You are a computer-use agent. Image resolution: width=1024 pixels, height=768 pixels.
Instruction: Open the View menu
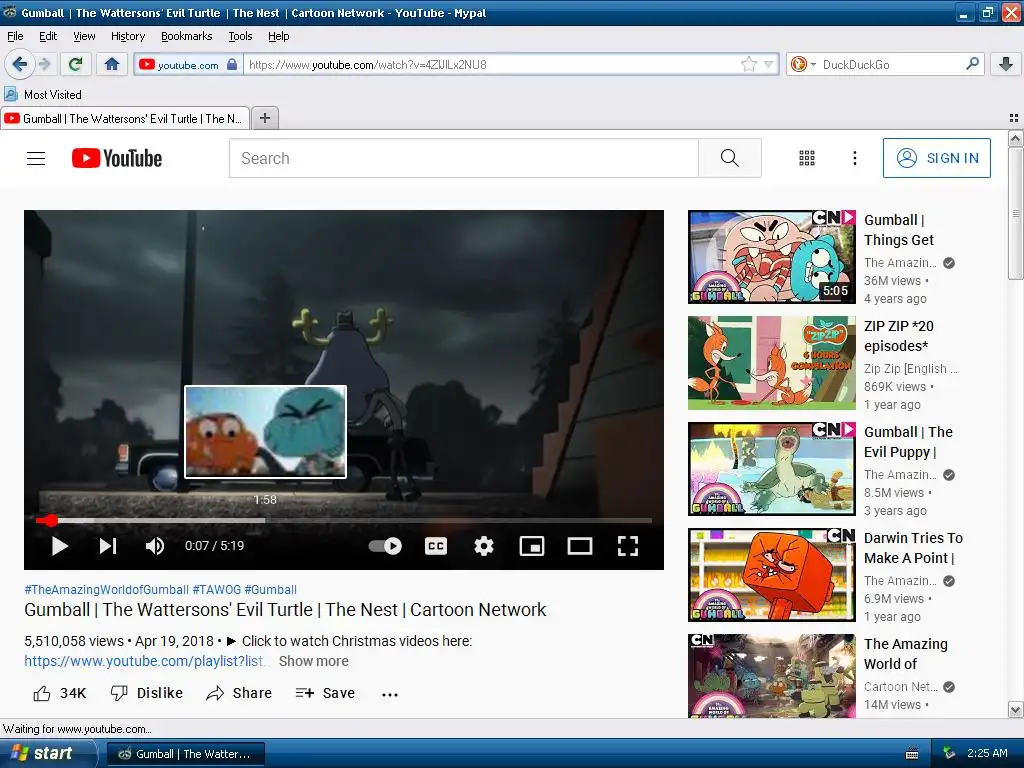point(84,36)
